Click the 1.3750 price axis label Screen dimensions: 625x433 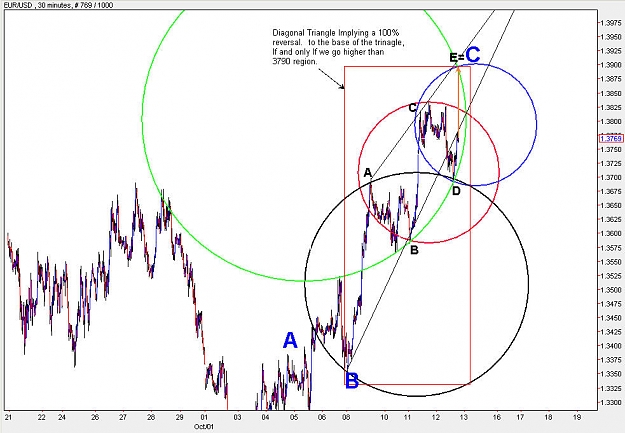[x=611, y=150]
